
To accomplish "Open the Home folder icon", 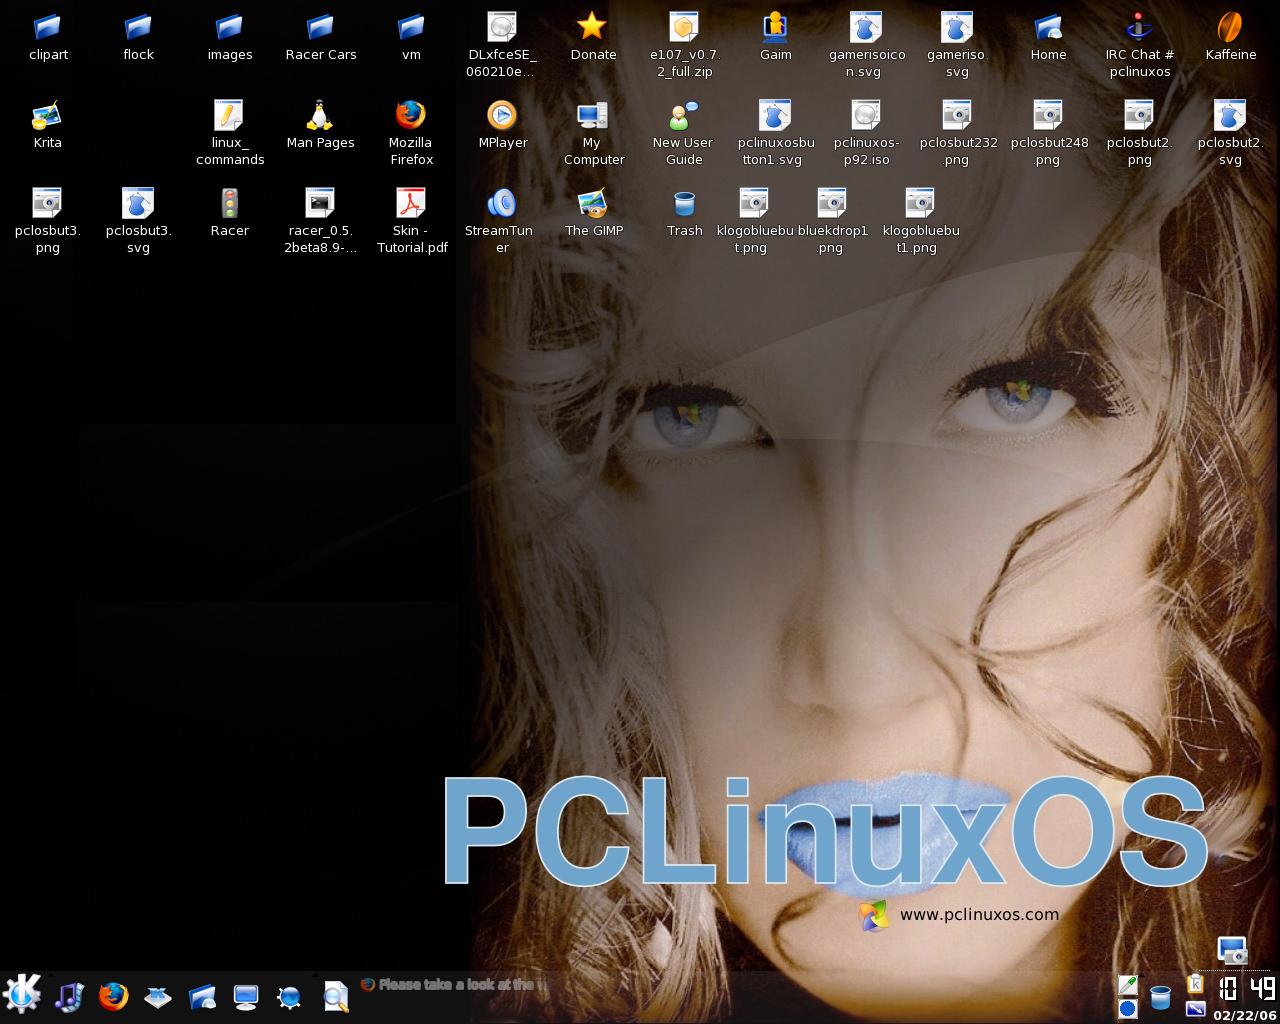I will [x=1048, y=28].
